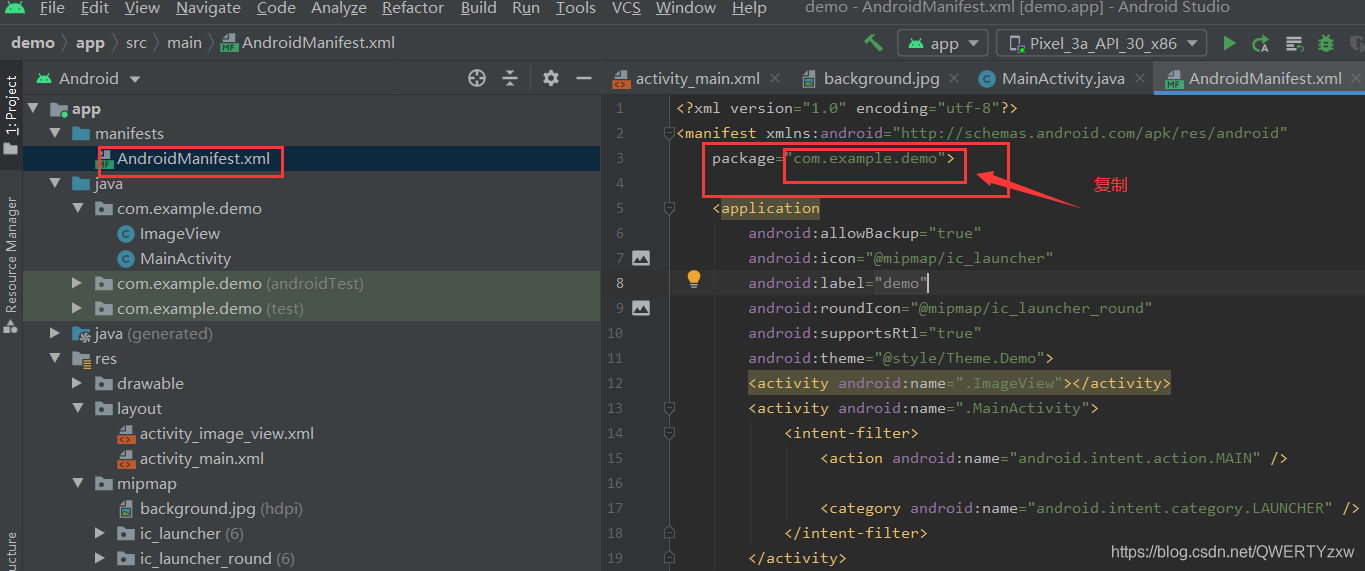Screen dimensions: 1365x571
Task: Click line number 12 in editor gutter
Action: tap(614, 383)
